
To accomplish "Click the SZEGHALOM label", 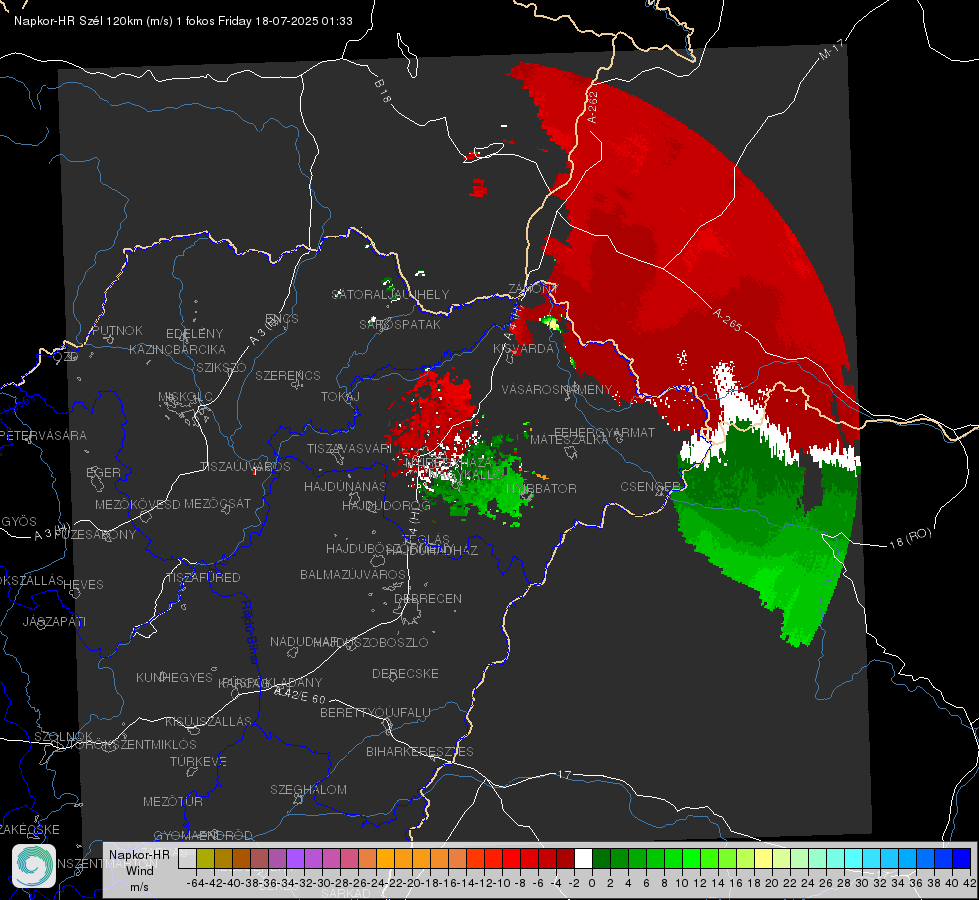I will tap(308, 789).
